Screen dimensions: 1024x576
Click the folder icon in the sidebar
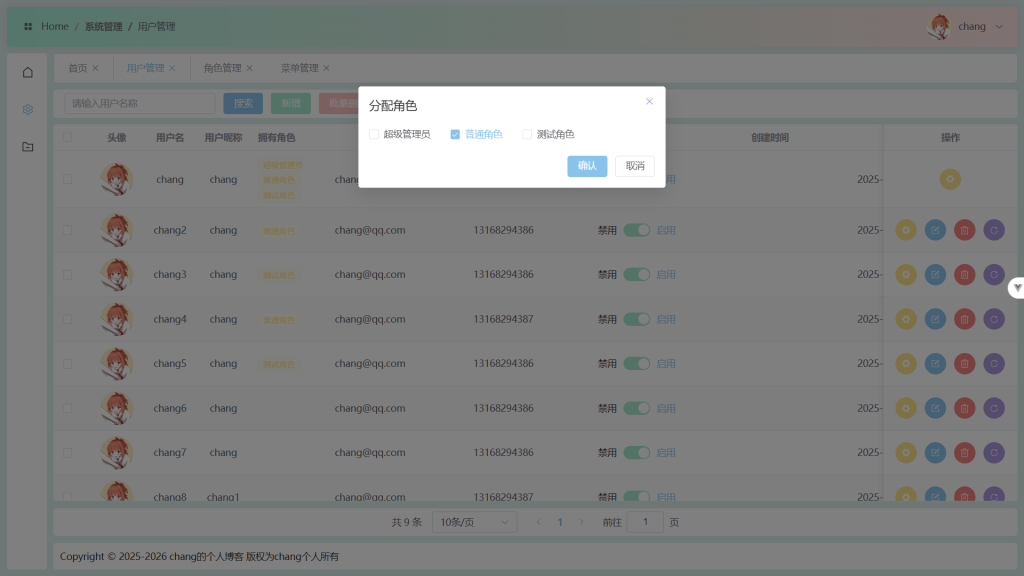point(27,147)
